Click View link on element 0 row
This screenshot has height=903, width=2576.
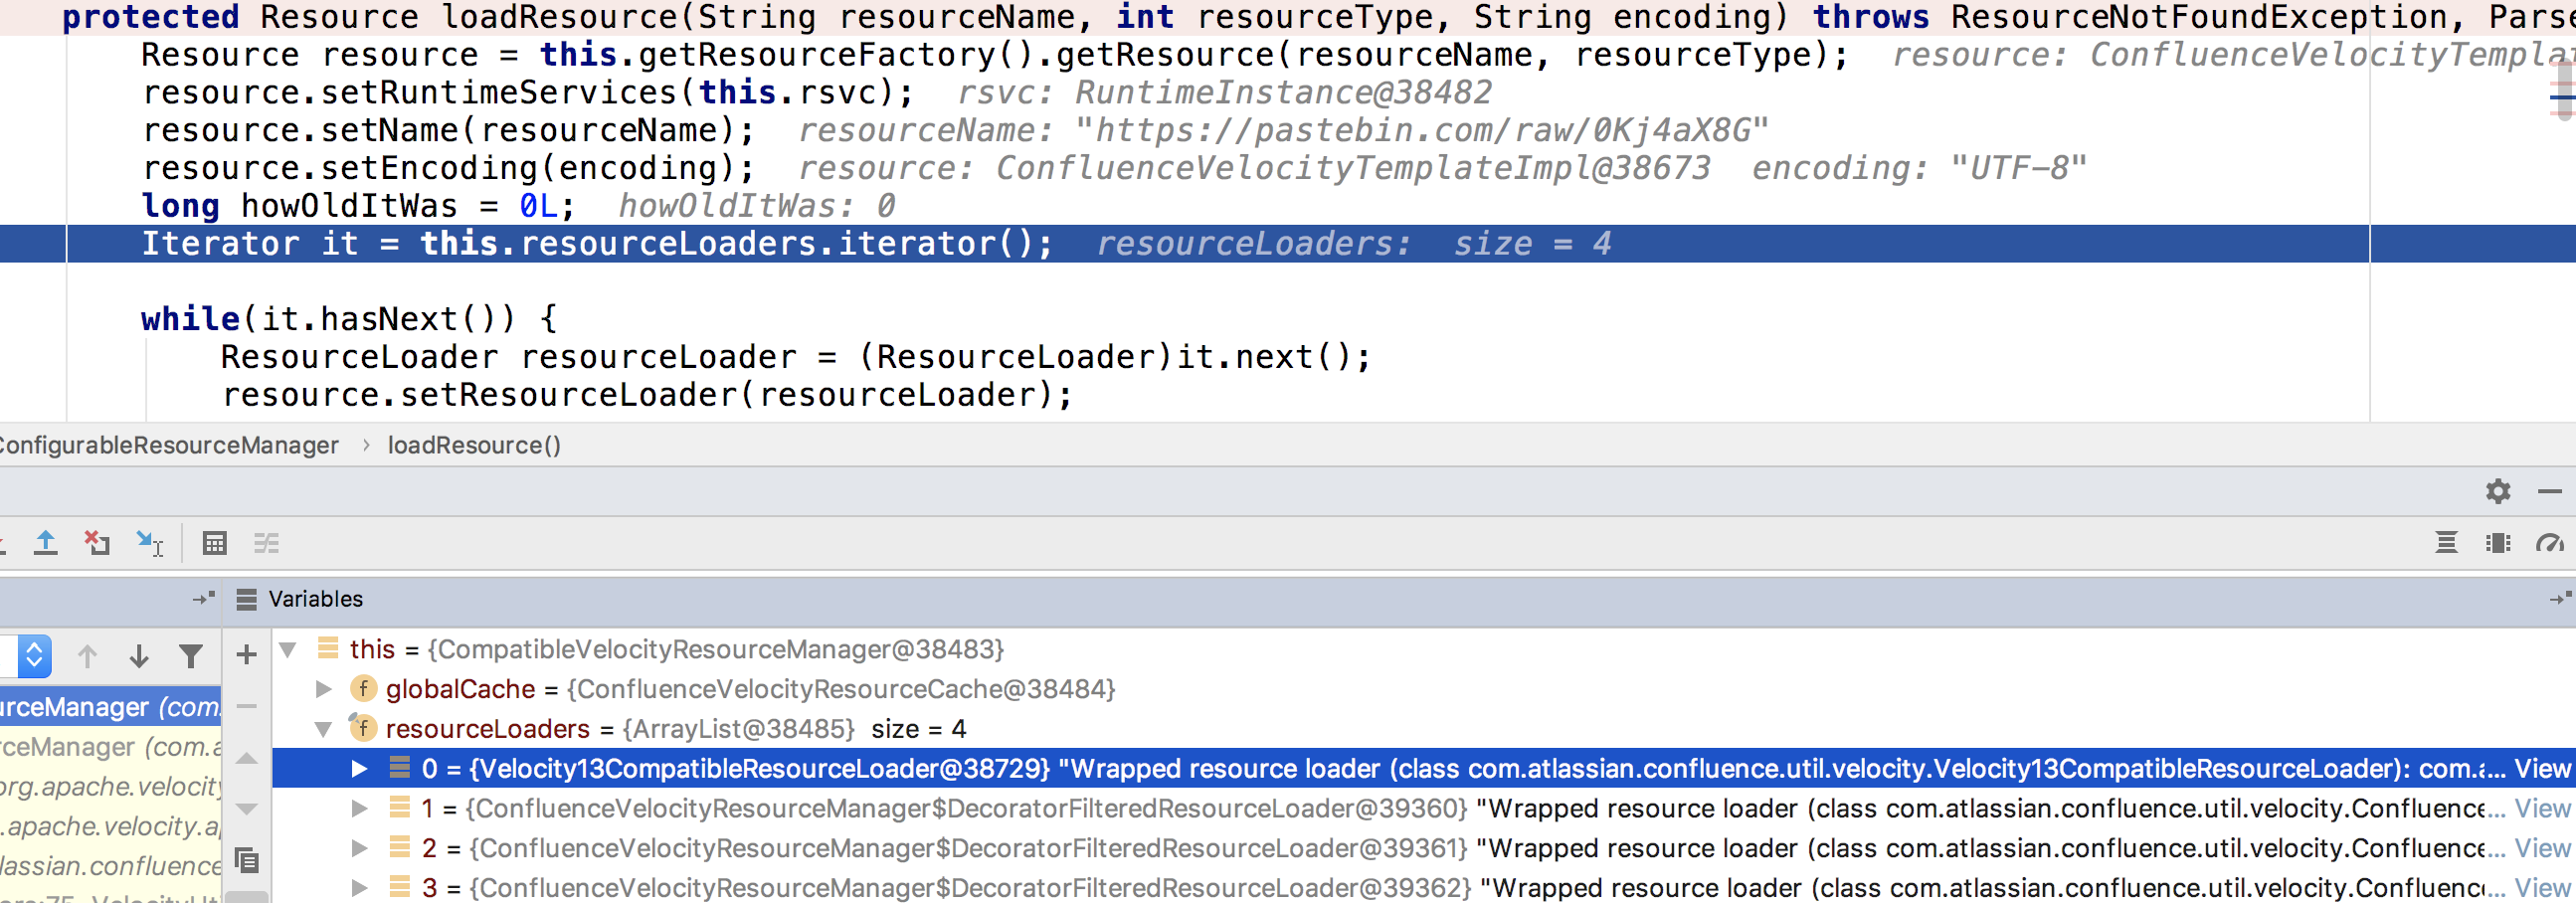2542,768
